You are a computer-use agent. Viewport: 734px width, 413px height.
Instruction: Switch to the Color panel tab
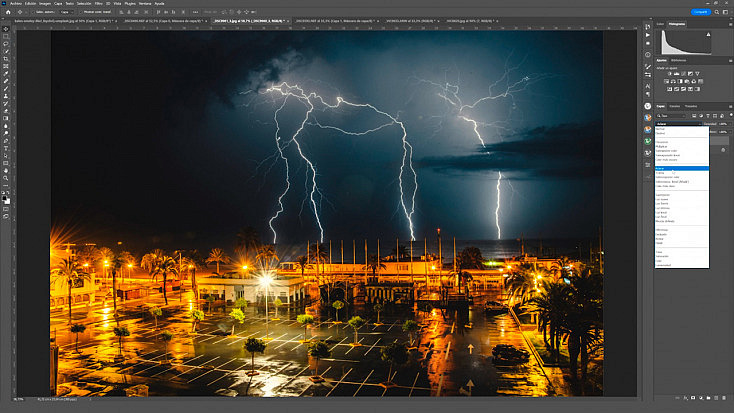[660, 24]
